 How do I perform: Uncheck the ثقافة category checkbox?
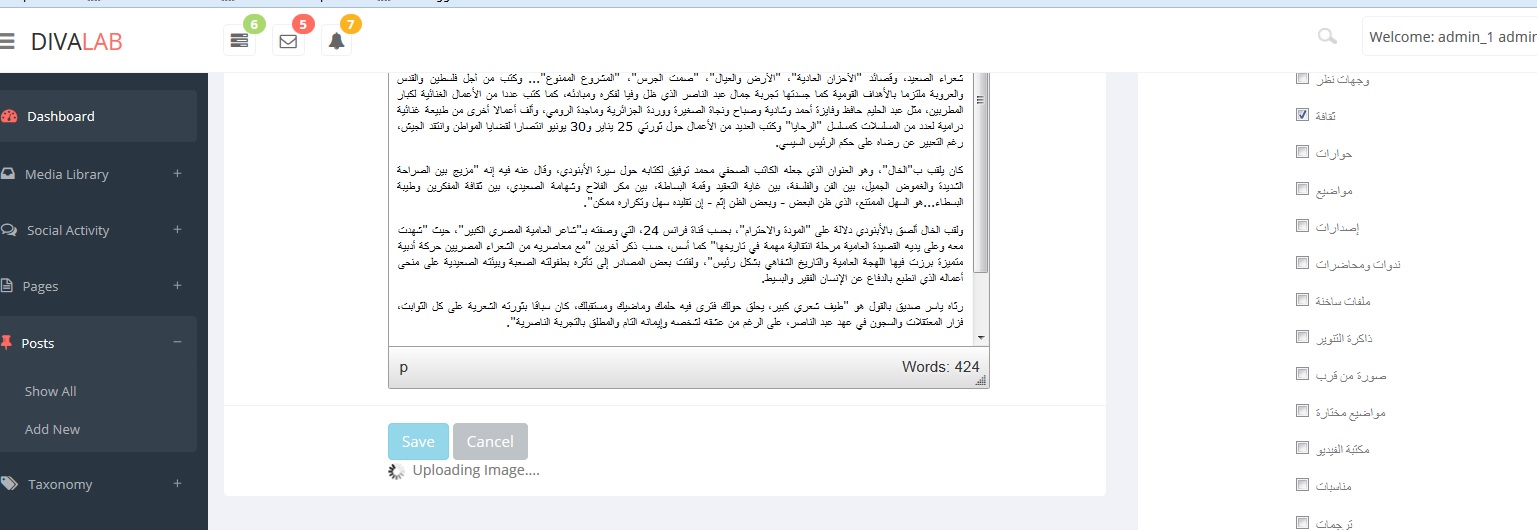1302,115
